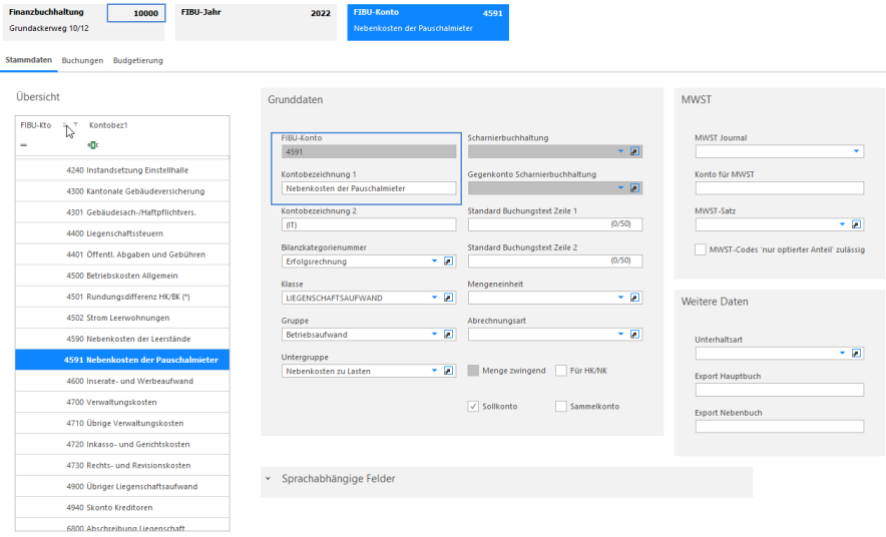Select the FIBU-Jahr 2022 header tile
Screen dimensions: 886x537
[255, 22]
